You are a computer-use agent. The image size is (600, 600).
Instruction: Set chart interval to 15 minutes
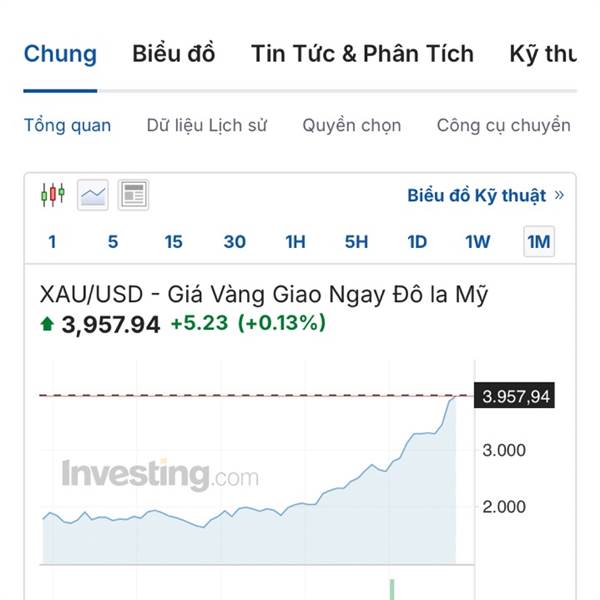click(174, 242)
